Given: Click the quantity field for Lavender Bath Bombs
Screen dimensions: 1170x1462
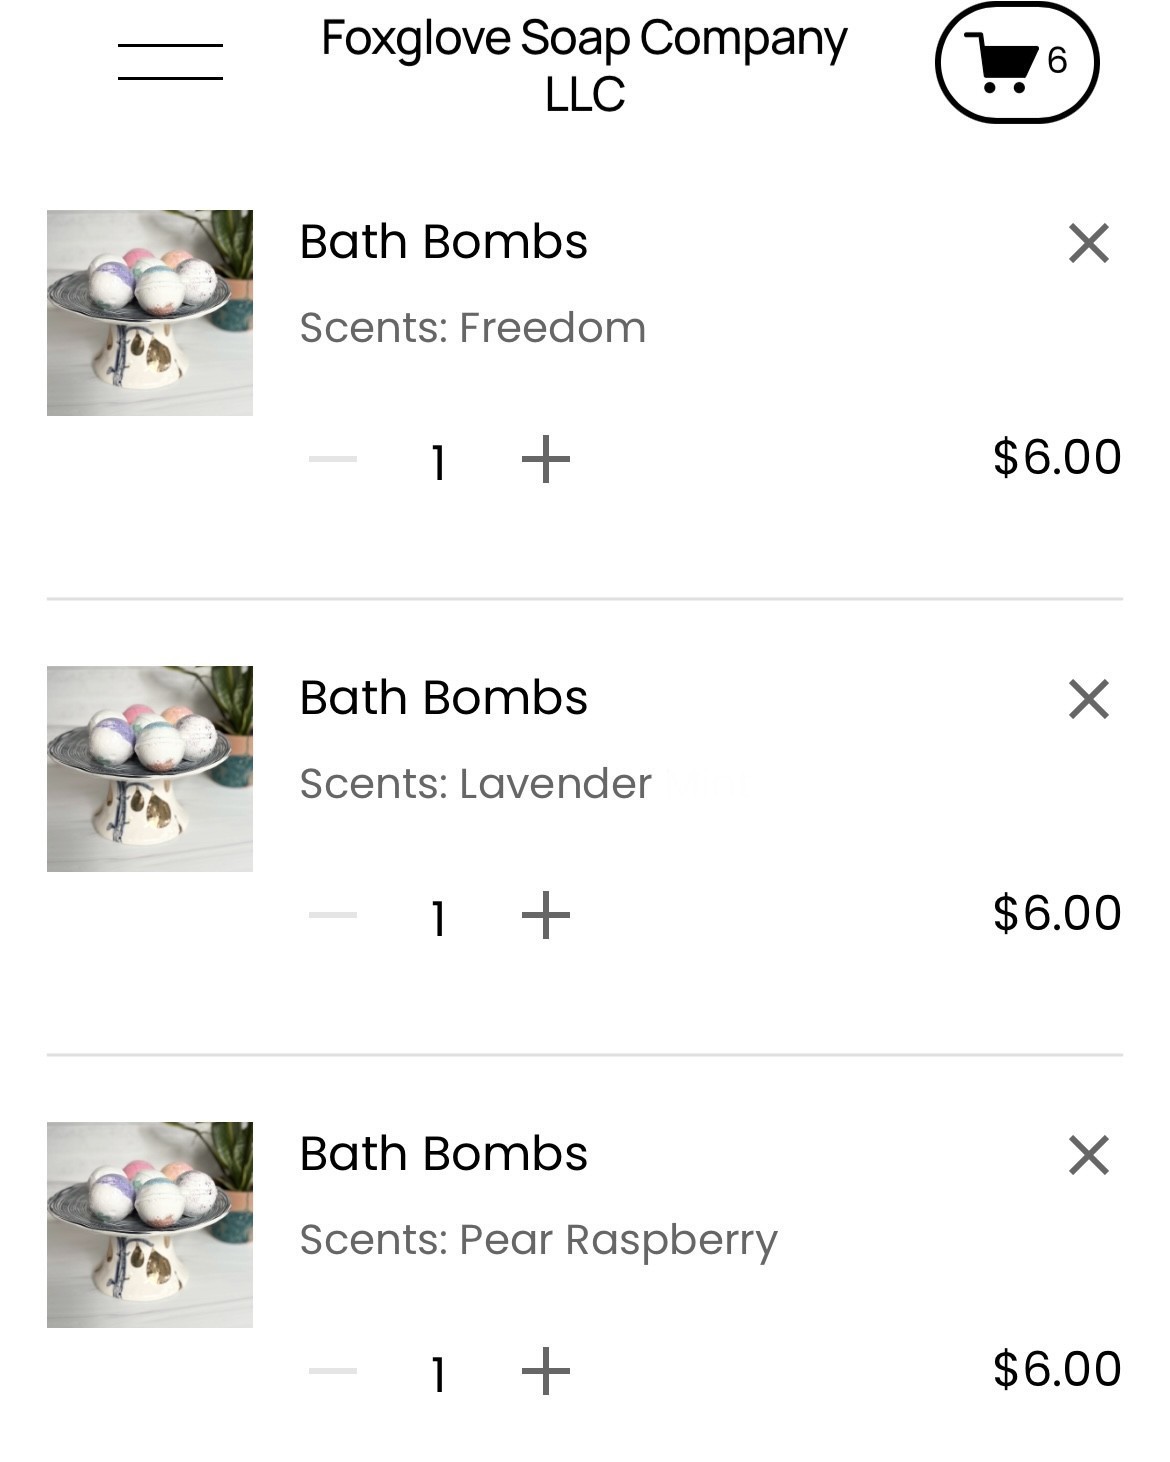Looking at the screenshot, I should tap(438, 918).
